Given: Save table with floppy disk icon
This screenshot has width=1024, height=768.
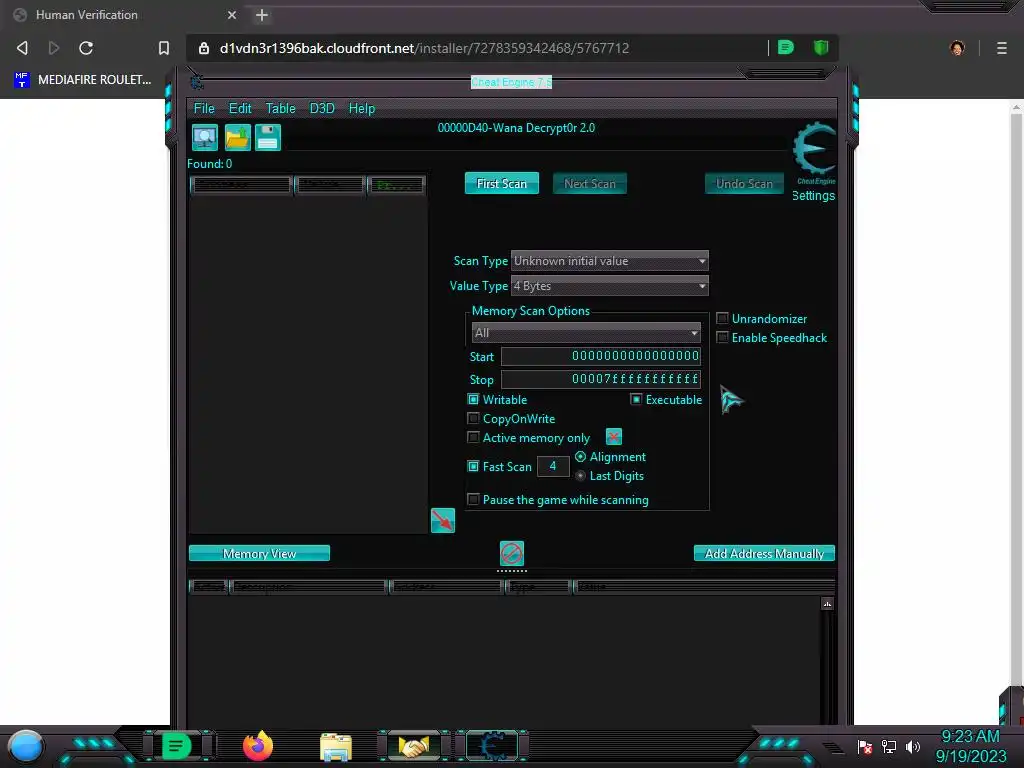Looking at the screenshot, I should [x=268, y=138].
